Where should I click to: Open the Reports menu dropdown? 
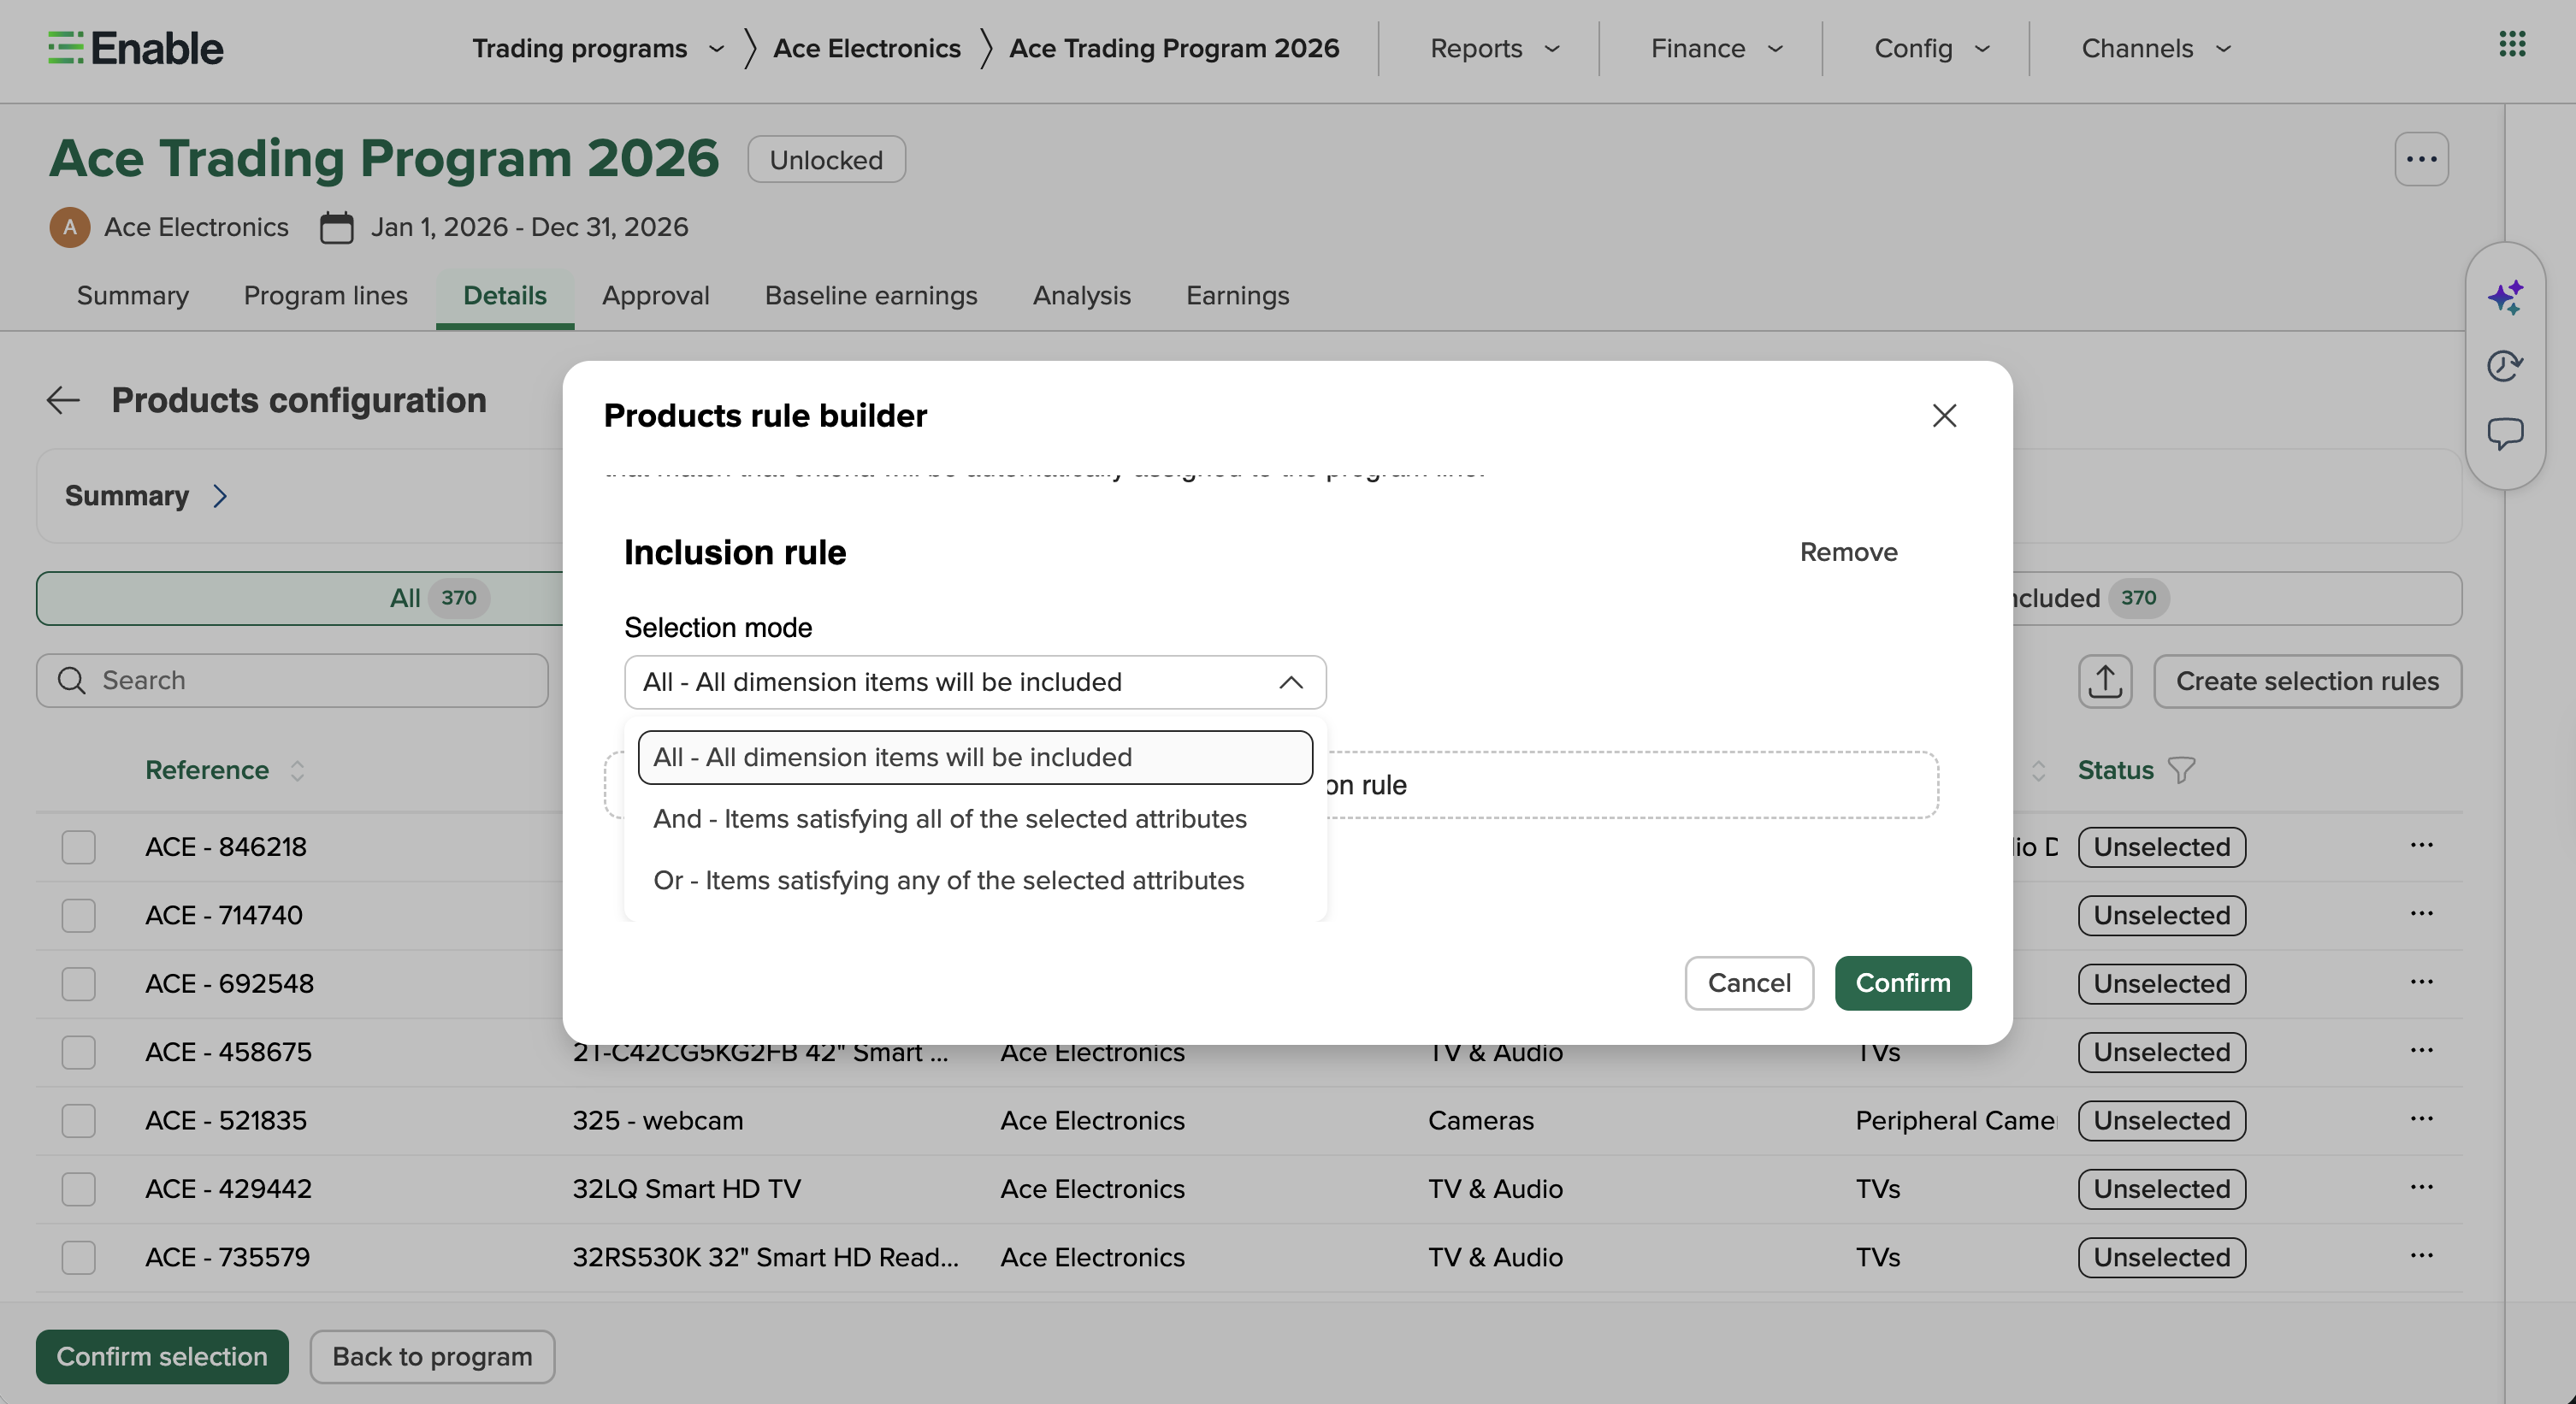(1494, 48)
